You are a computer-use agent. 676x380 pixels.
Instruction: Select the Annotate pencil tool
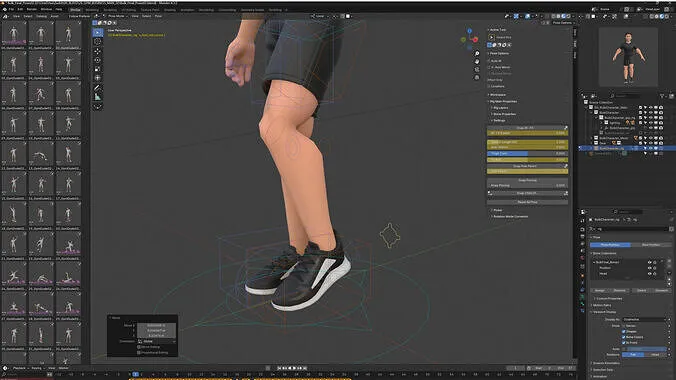[98, 88]
